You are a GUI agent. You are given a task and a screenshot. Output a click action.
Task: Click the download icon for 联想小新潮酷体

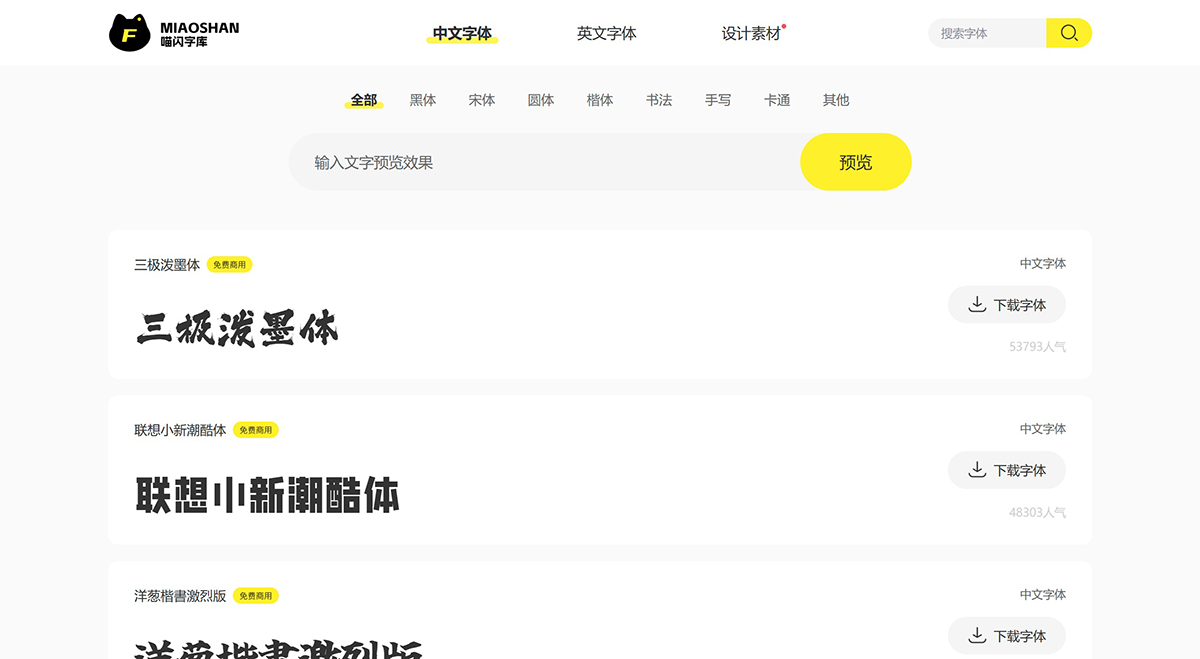coord(977,470)
